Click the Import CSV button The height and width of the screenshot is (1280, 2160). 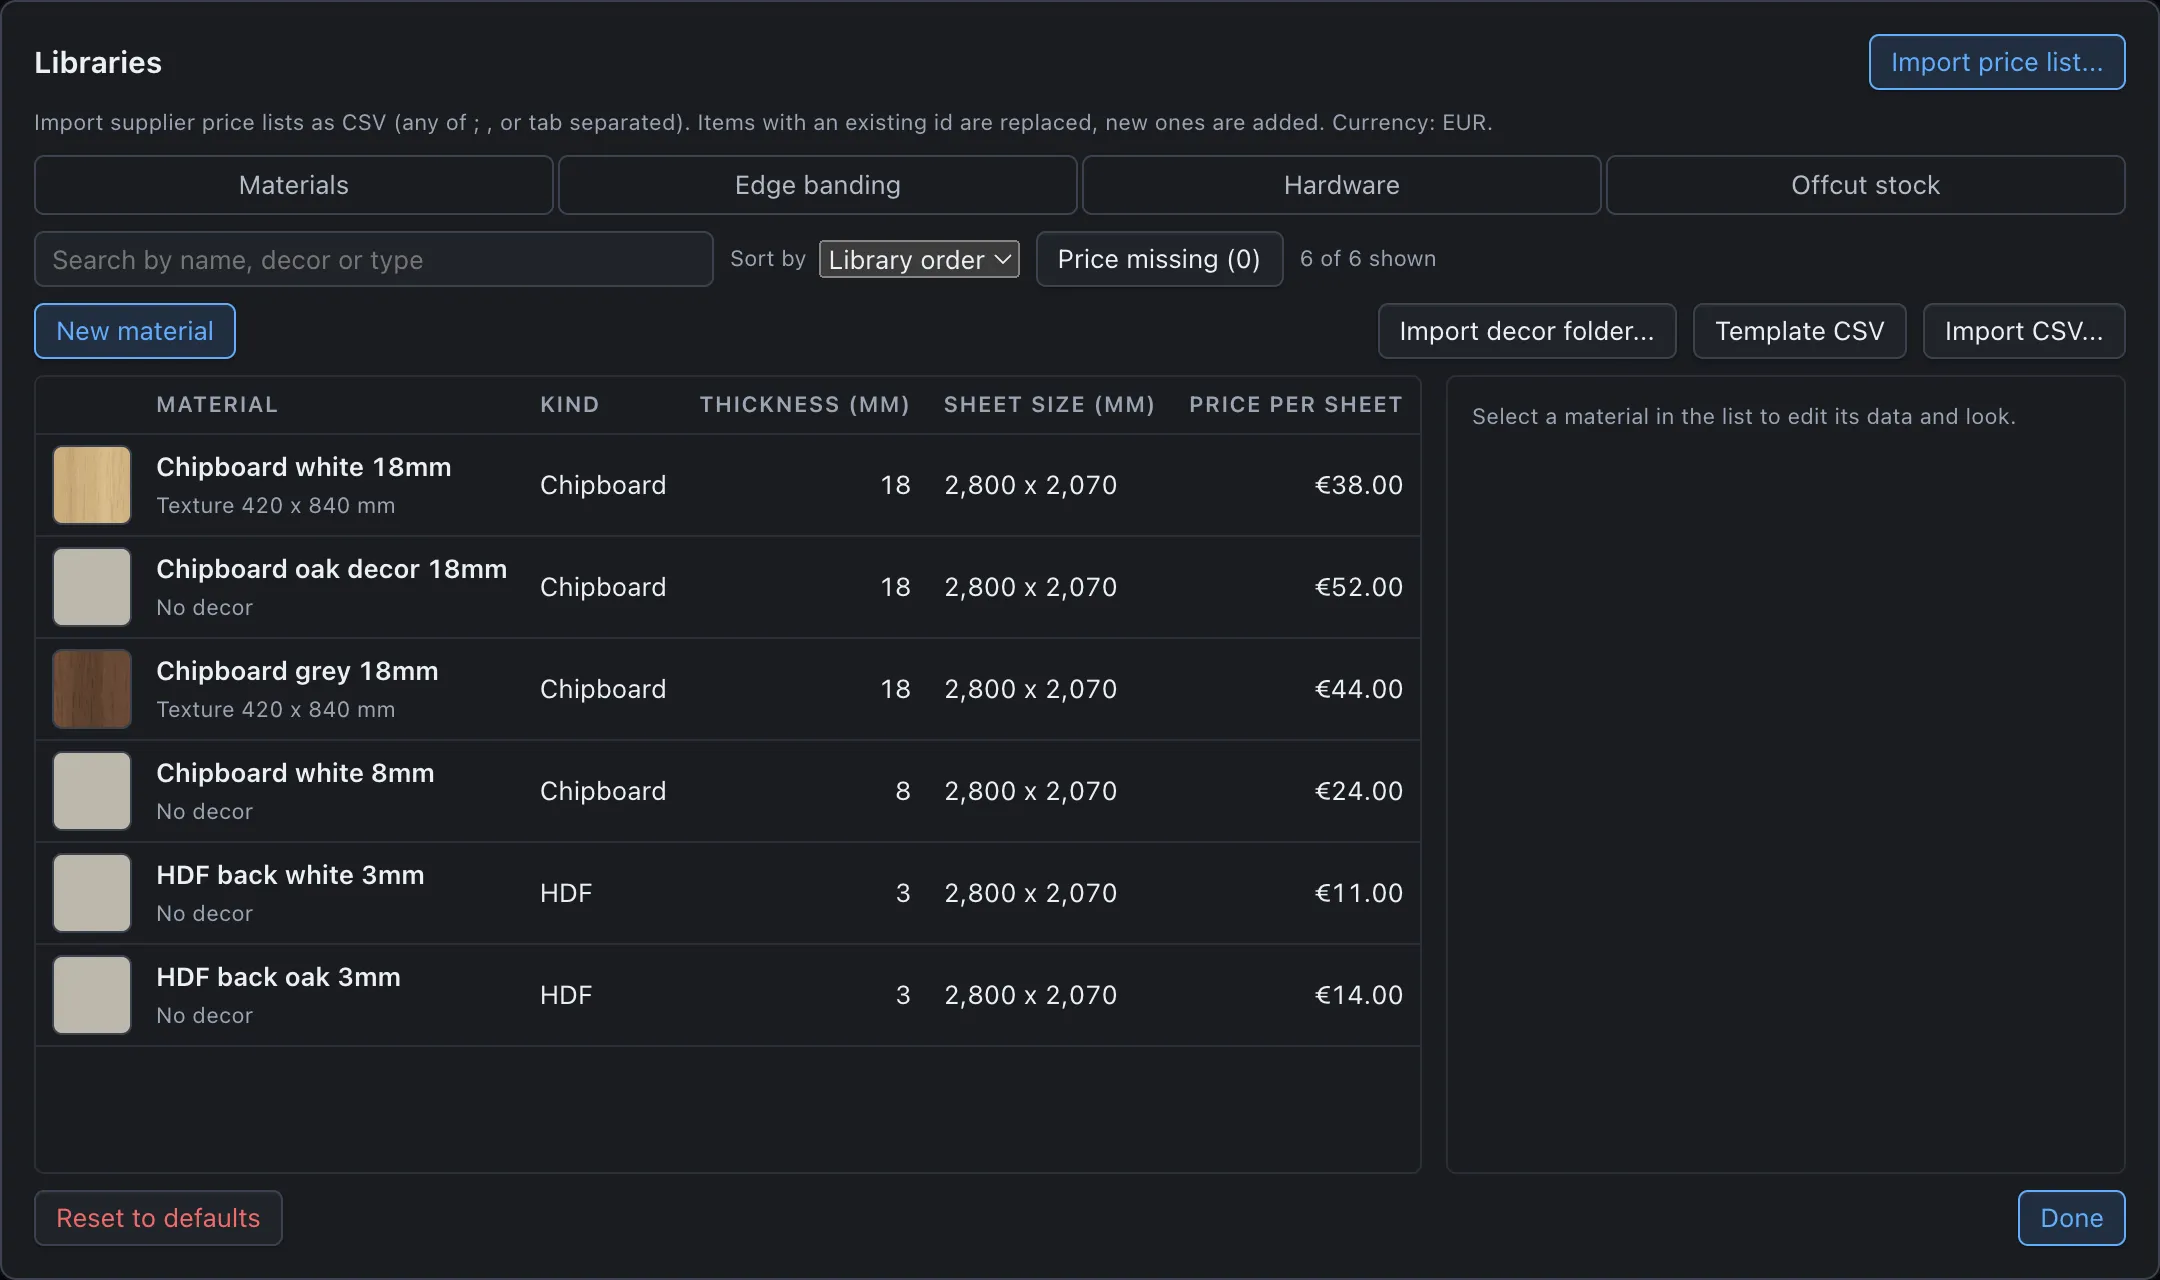pyautogui.click(x=2024, y=331)
